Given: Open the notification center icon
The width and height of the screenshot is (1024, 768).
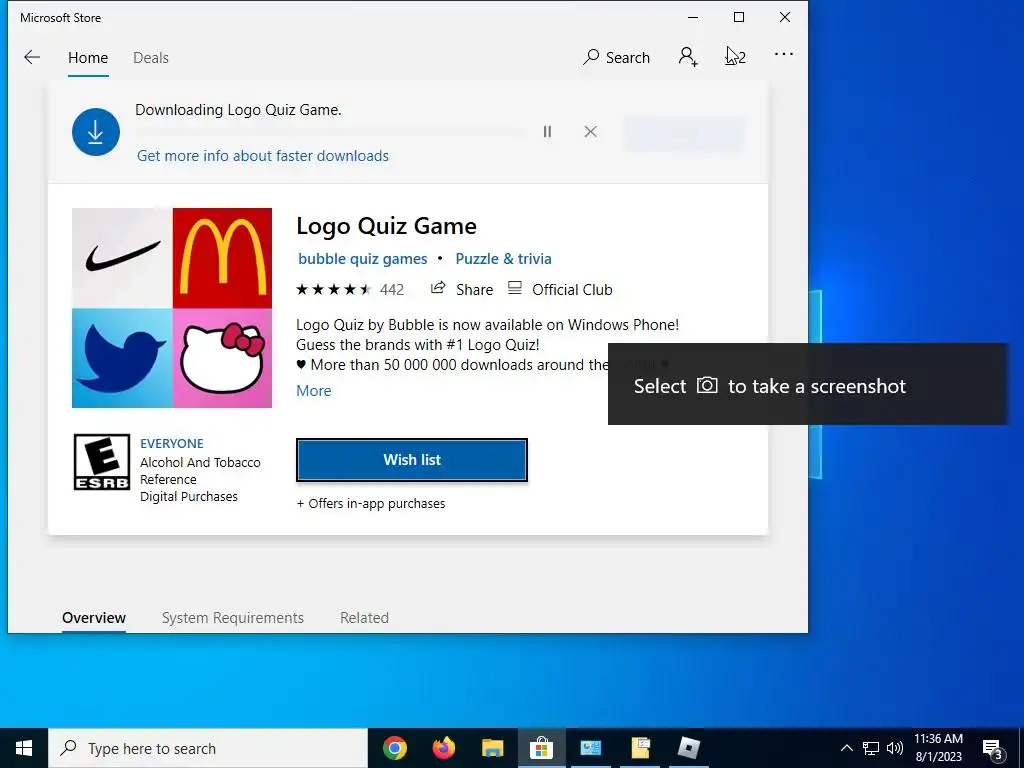Looking at the screenshot, I should [993, 749].
